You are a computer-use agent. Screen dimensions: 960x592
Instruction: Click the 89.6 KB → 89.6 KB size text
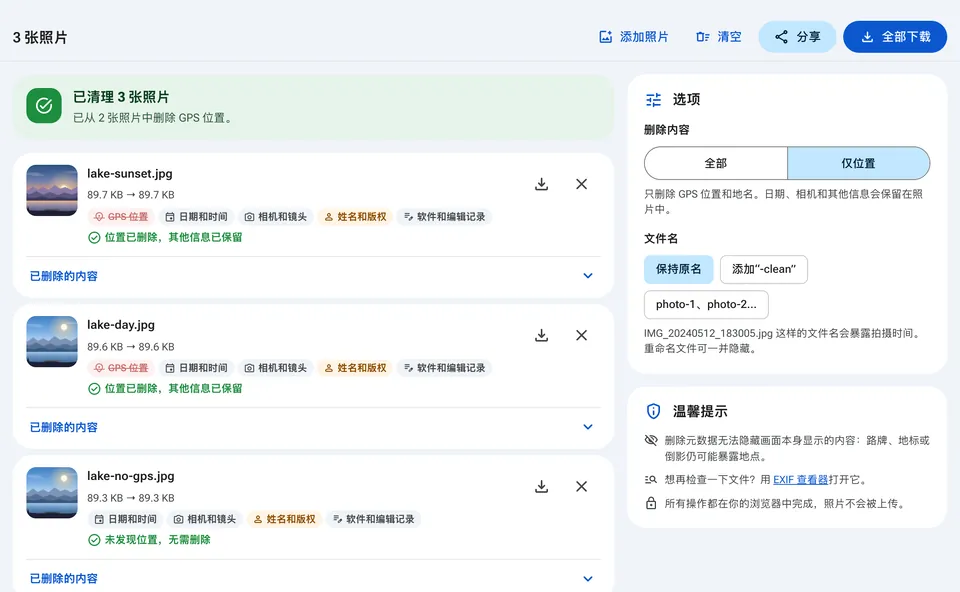pos(130,347)
